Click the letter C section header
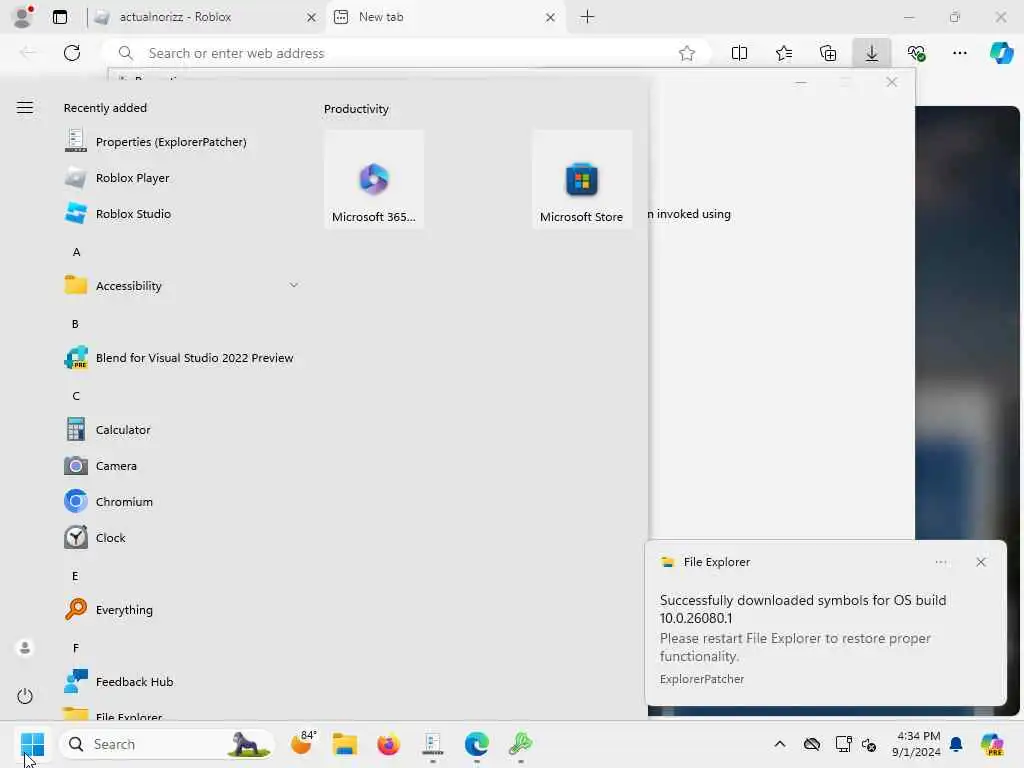The width and height of the screenshot is (1024, 768). (x=76, y=396)
